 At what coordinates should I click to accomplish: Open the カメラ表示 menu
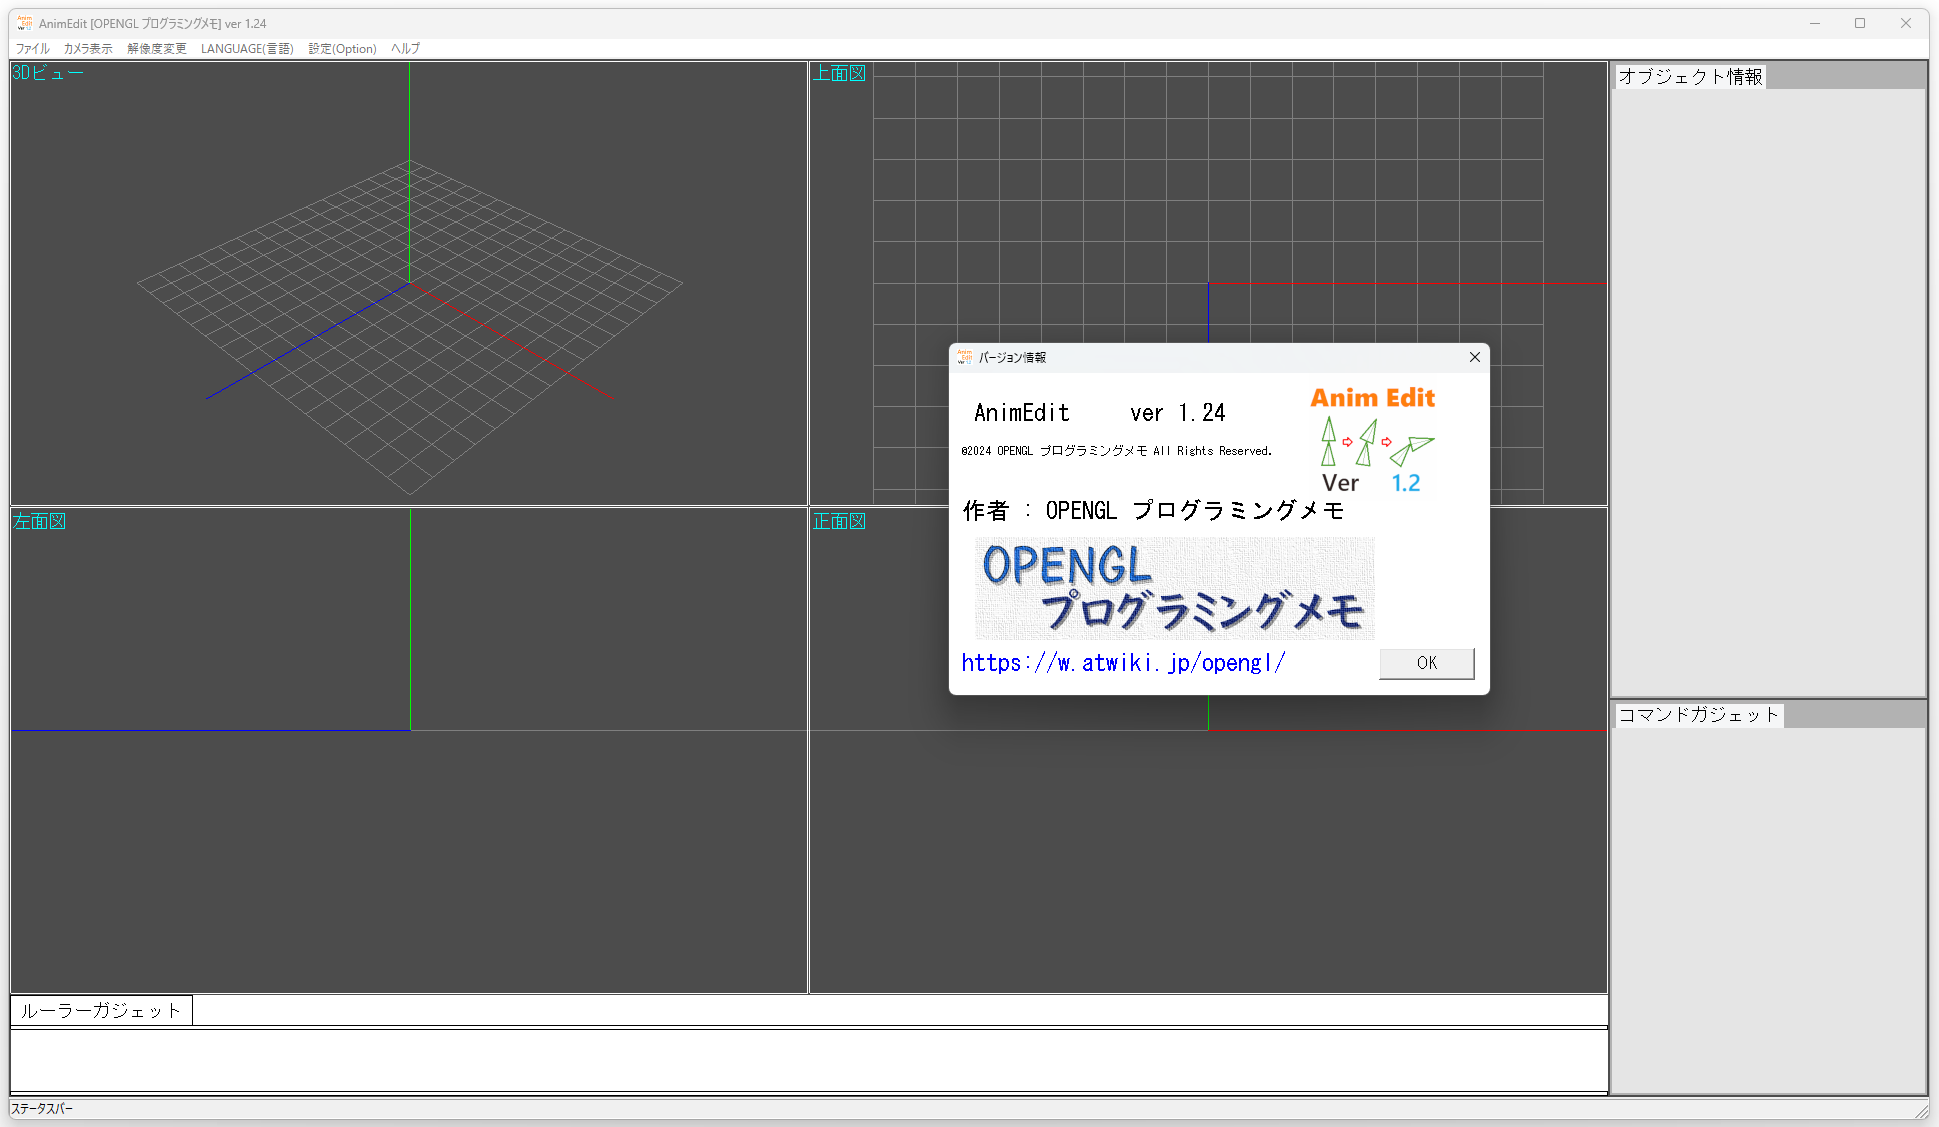pyautogui.click(x=88, y=48)
